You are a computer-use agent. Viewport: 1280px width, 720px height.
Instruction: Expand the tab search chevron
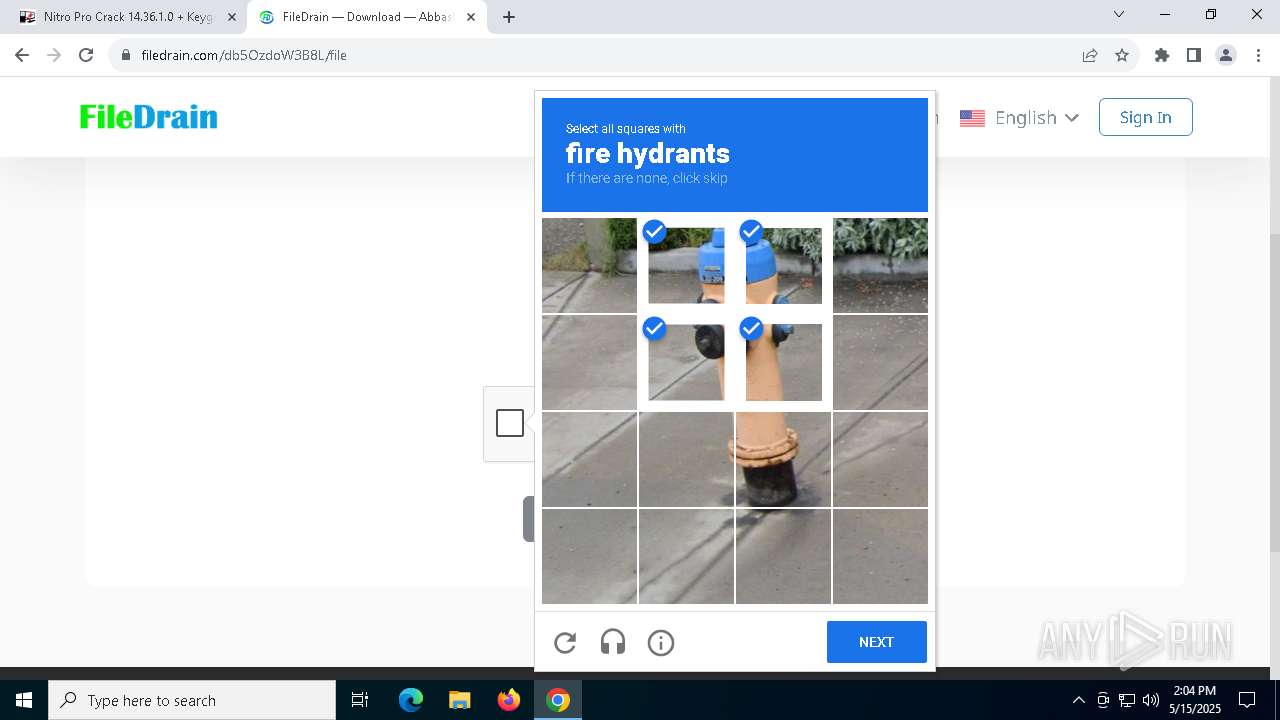1119,14
